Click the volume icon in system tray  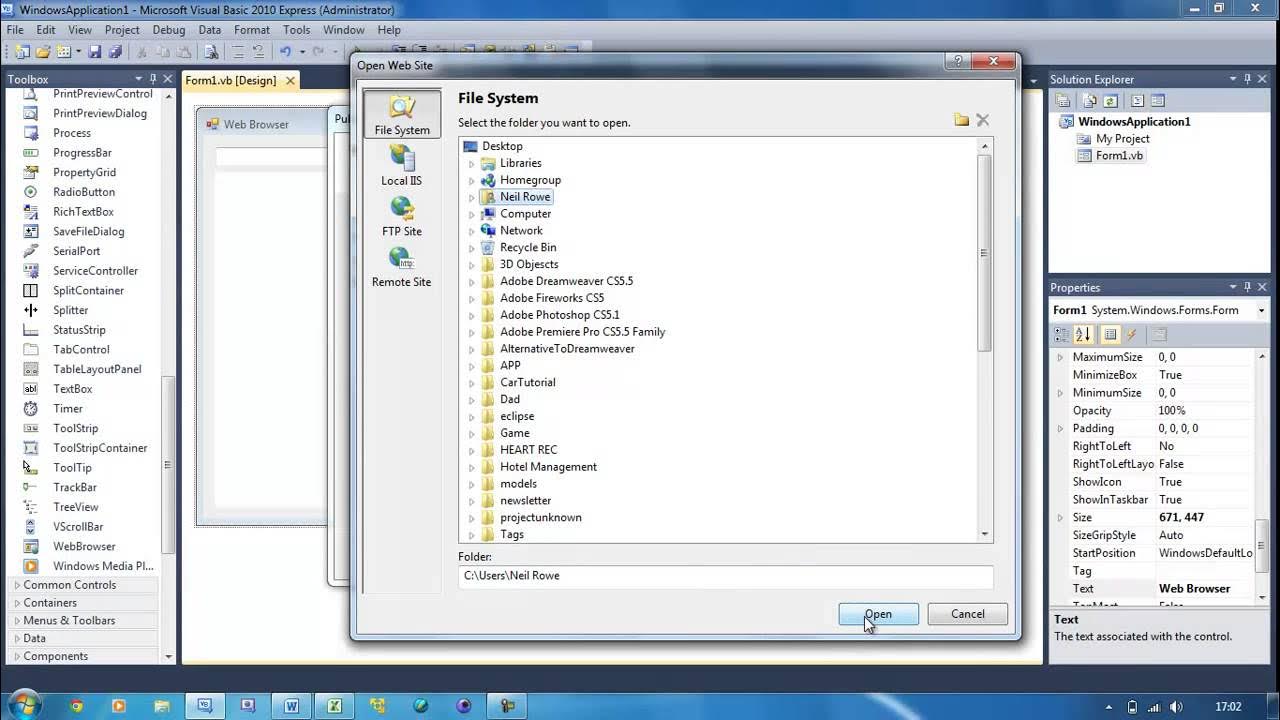tap(1175, 706)
